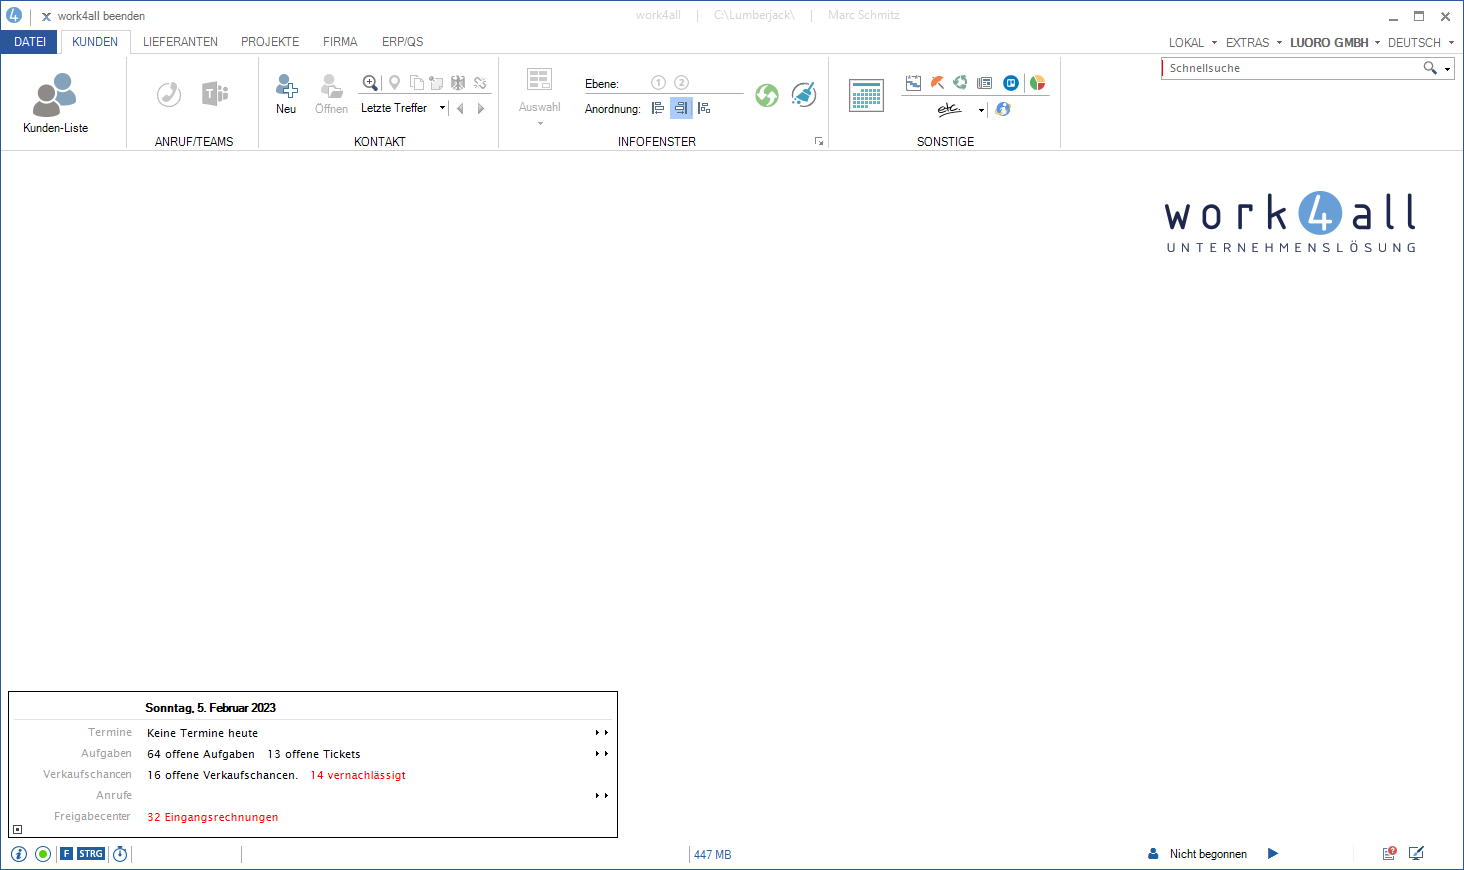Open the LUORO GMBH dropdown

1334,43
